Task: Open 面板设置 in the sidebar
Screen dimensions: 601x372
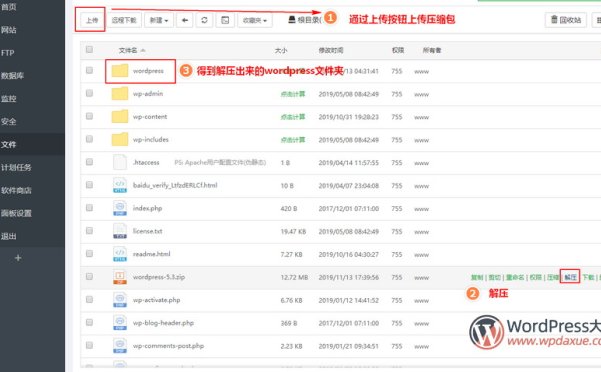Action: [16, 213]
